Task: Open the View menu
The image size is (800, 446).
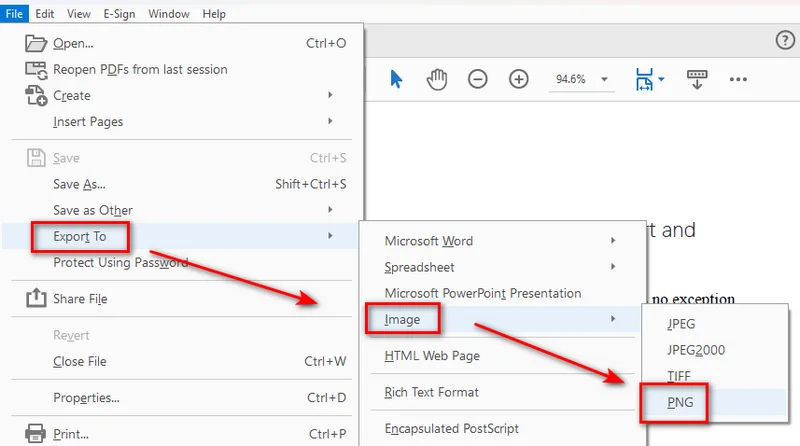Action: click(79, 14)
